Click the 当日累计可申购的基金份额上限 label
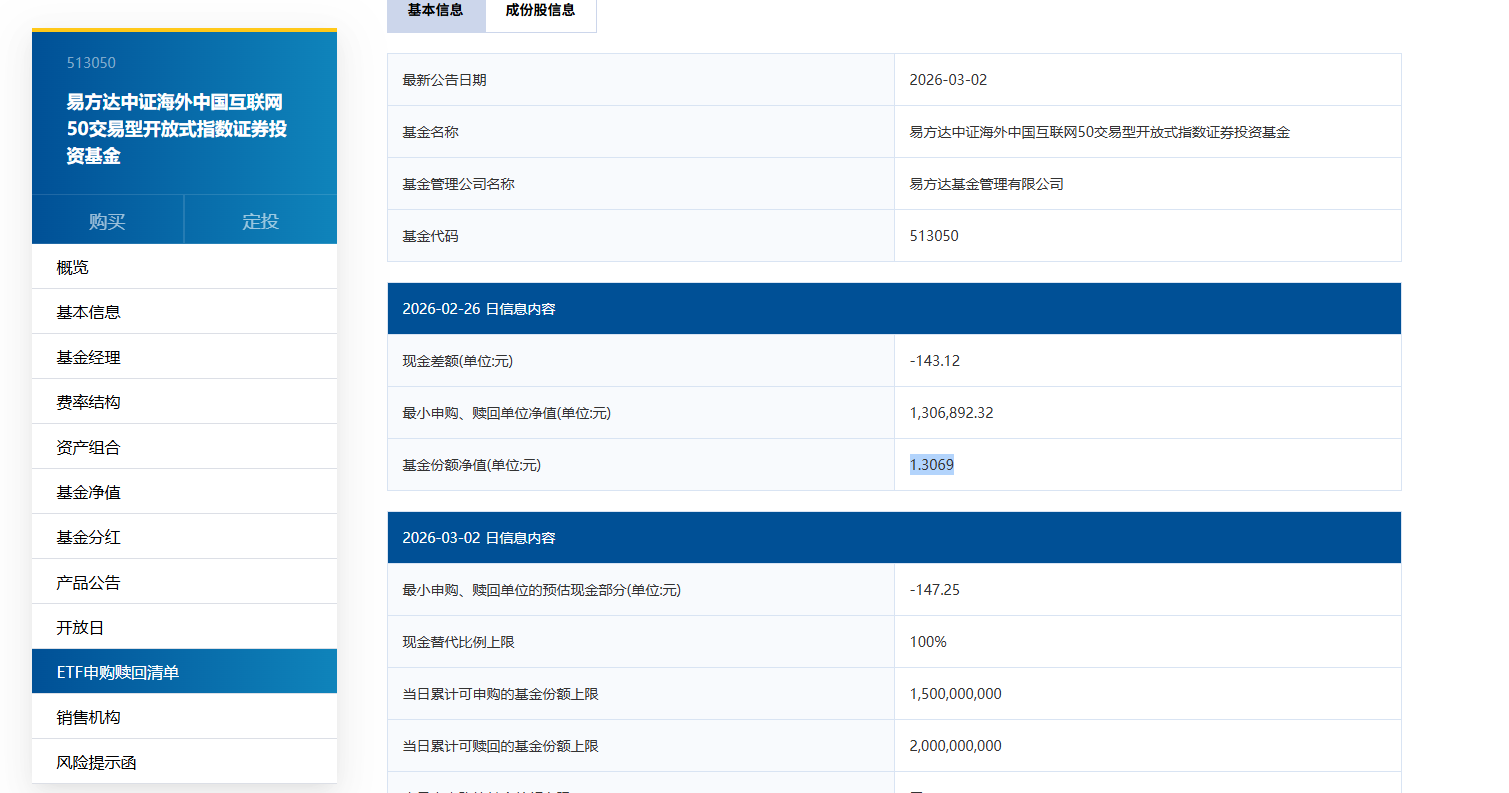This screenshot has width=1509, height=793. (x=500, y=694)
